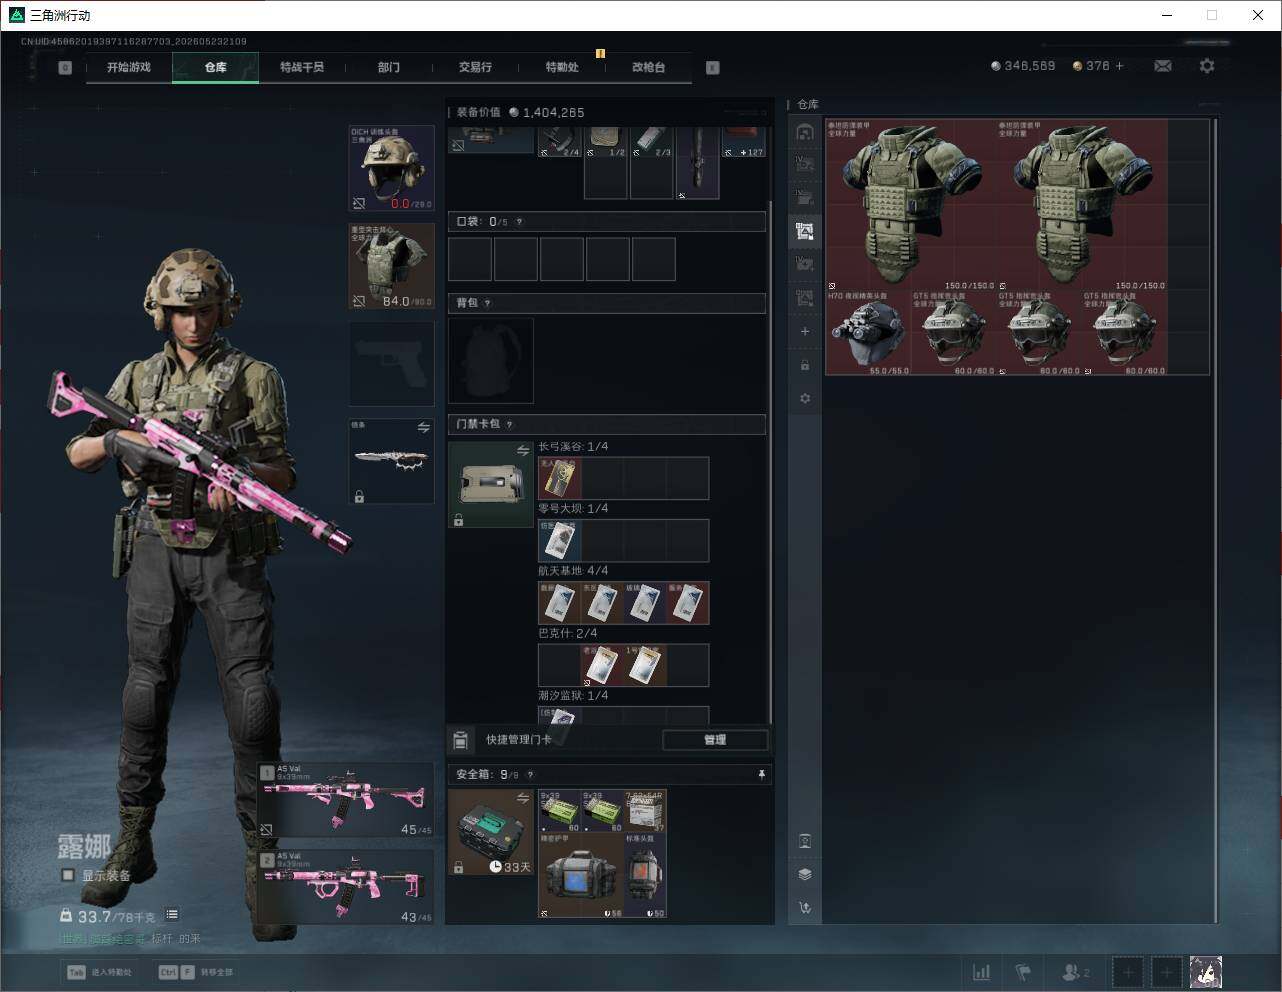Select the equipped body armor slot 84.0
This screenshot has height=992, width=1282.
click(392, 266)
